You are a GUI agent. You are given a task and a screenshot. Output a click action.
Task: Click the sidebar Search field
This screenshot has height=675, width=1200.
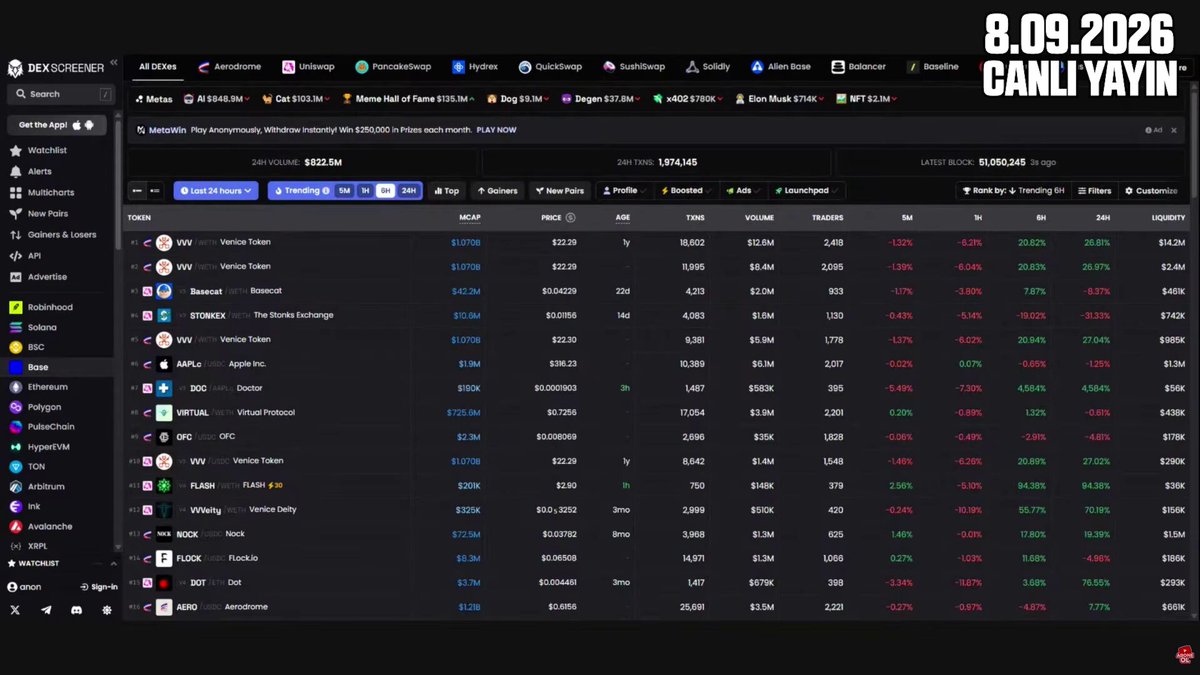pos(60,94)
